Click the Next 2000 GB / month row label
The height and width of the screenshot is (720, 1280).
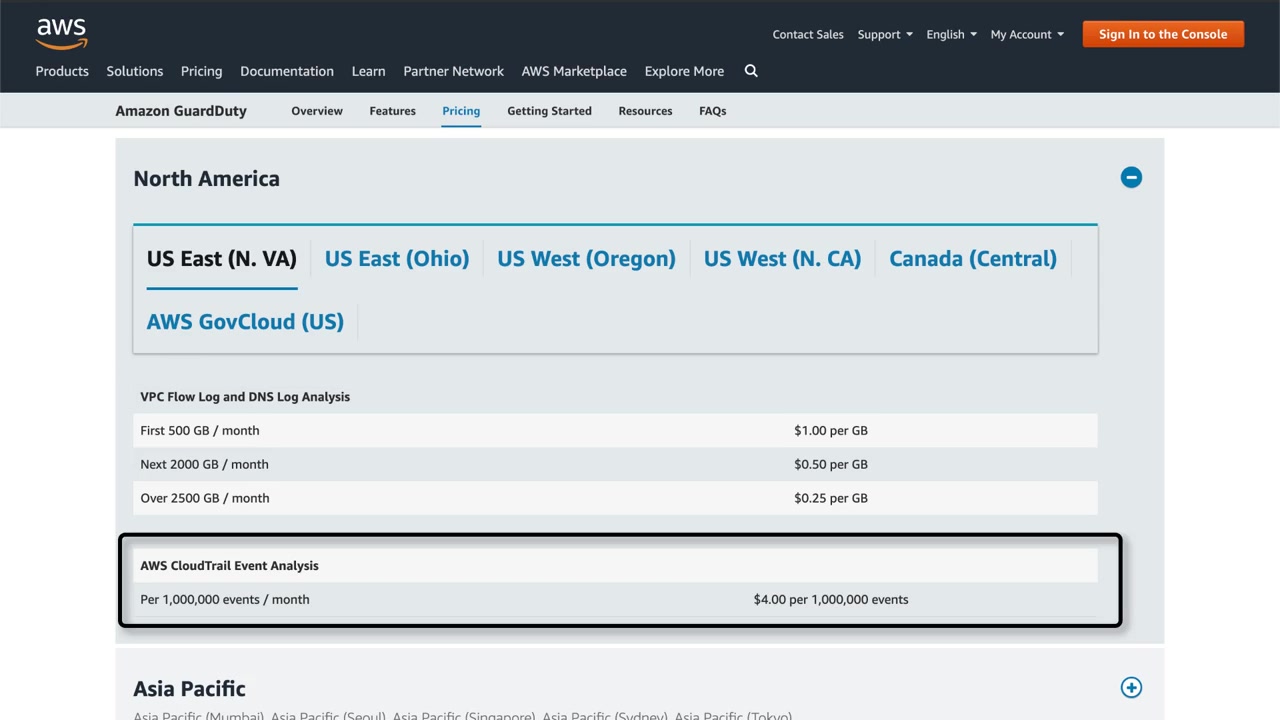(x=204, y=465)
